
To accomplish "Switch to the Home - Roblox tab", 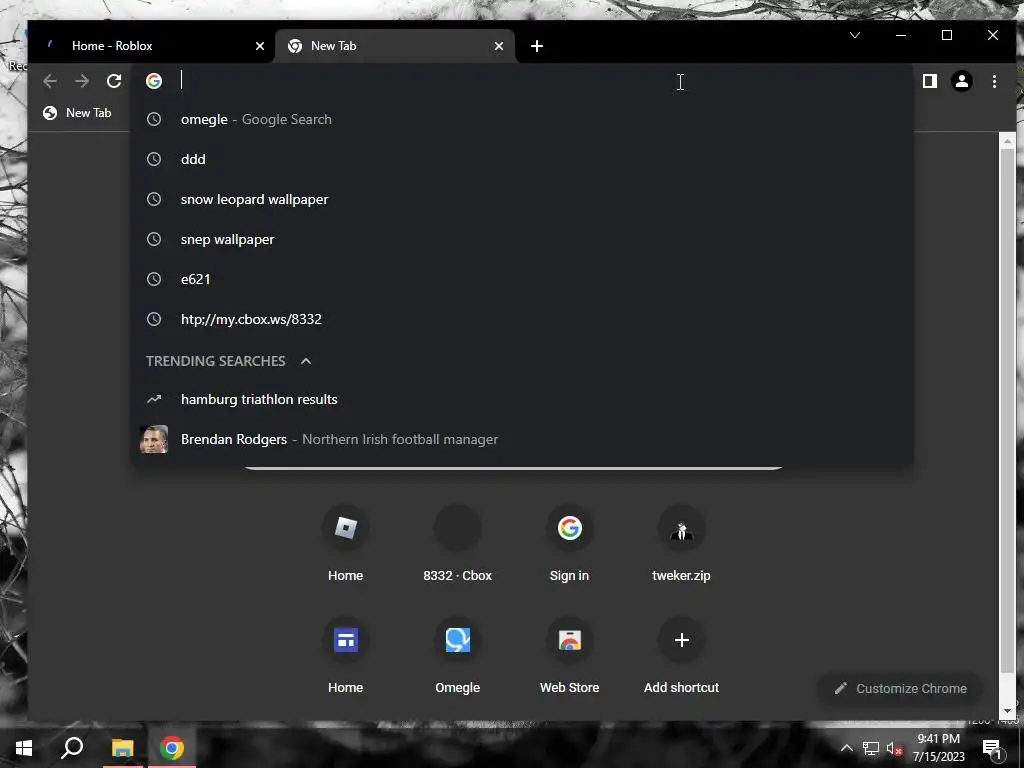I will pos(152,46).
